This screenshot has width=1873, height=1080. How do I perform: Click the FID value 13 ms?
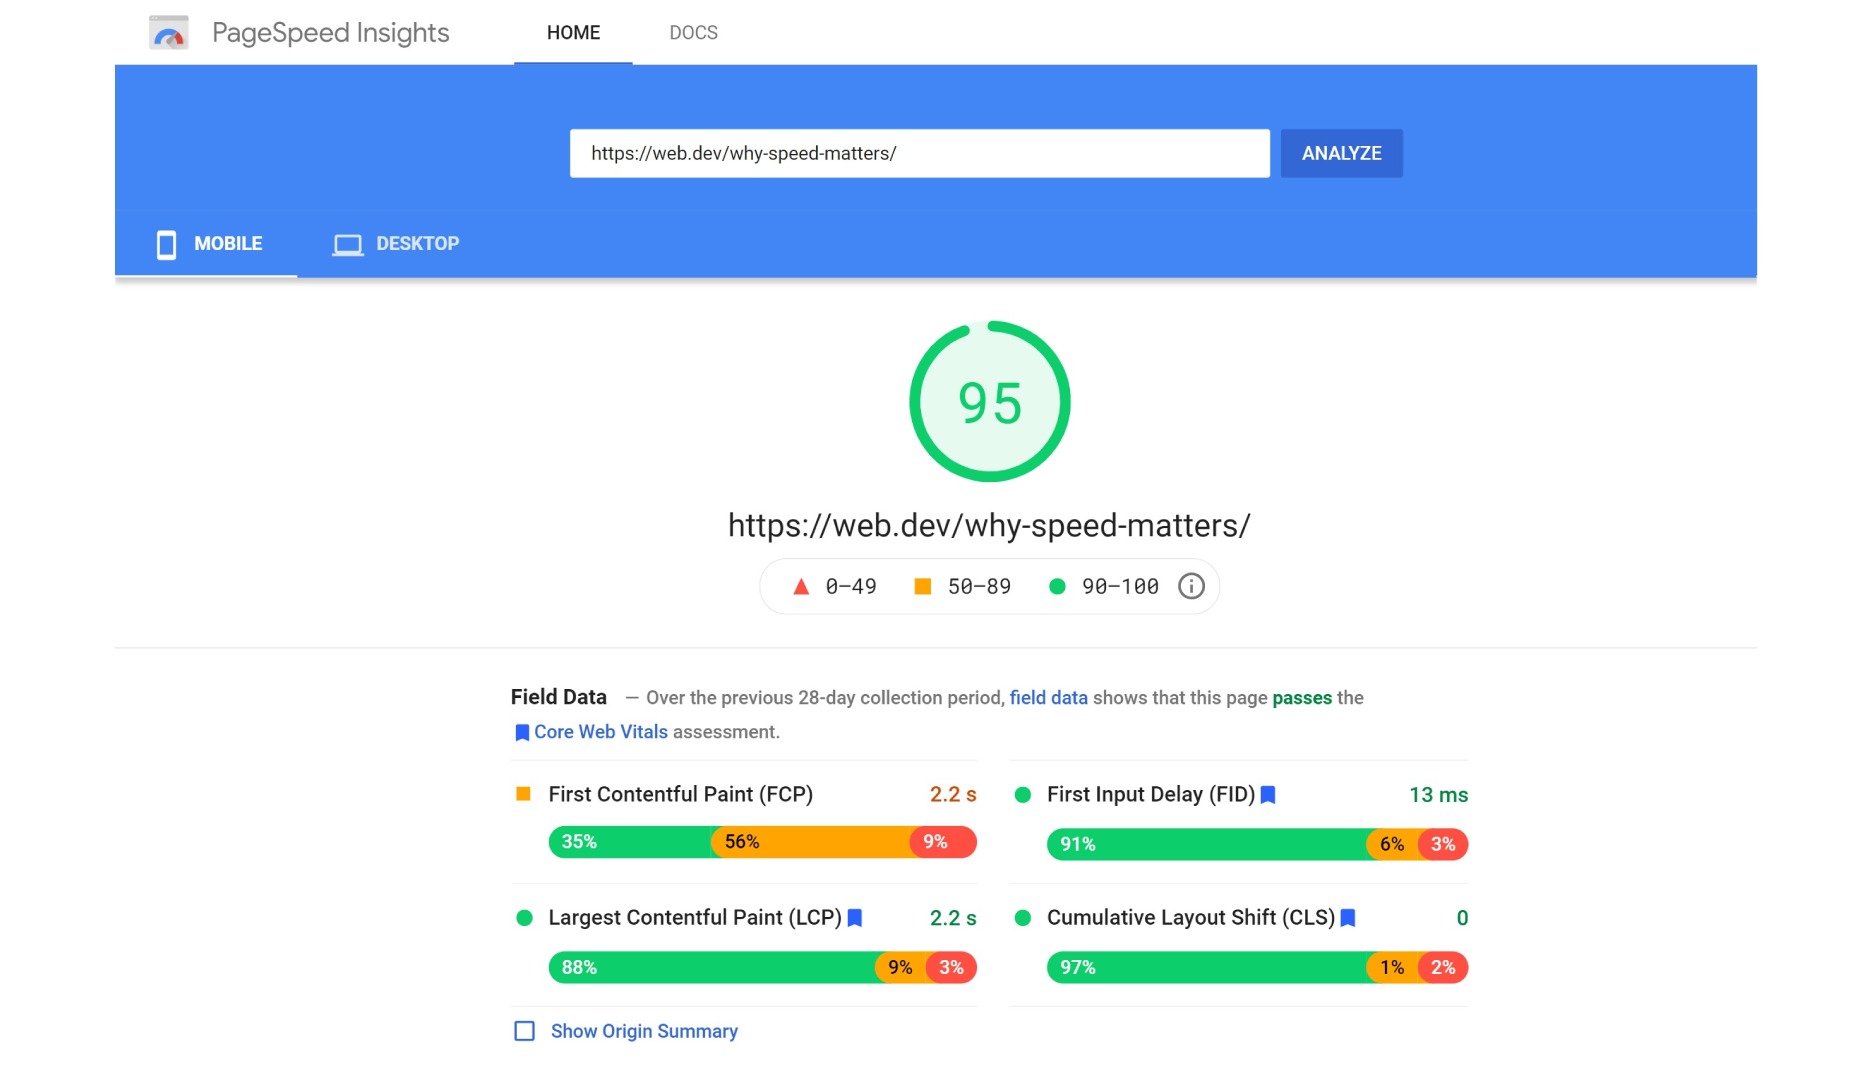(1438, 795)
